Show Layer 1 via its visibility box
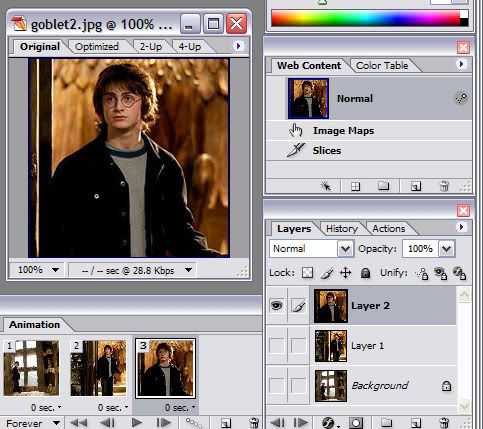 (x=277, y=345)
